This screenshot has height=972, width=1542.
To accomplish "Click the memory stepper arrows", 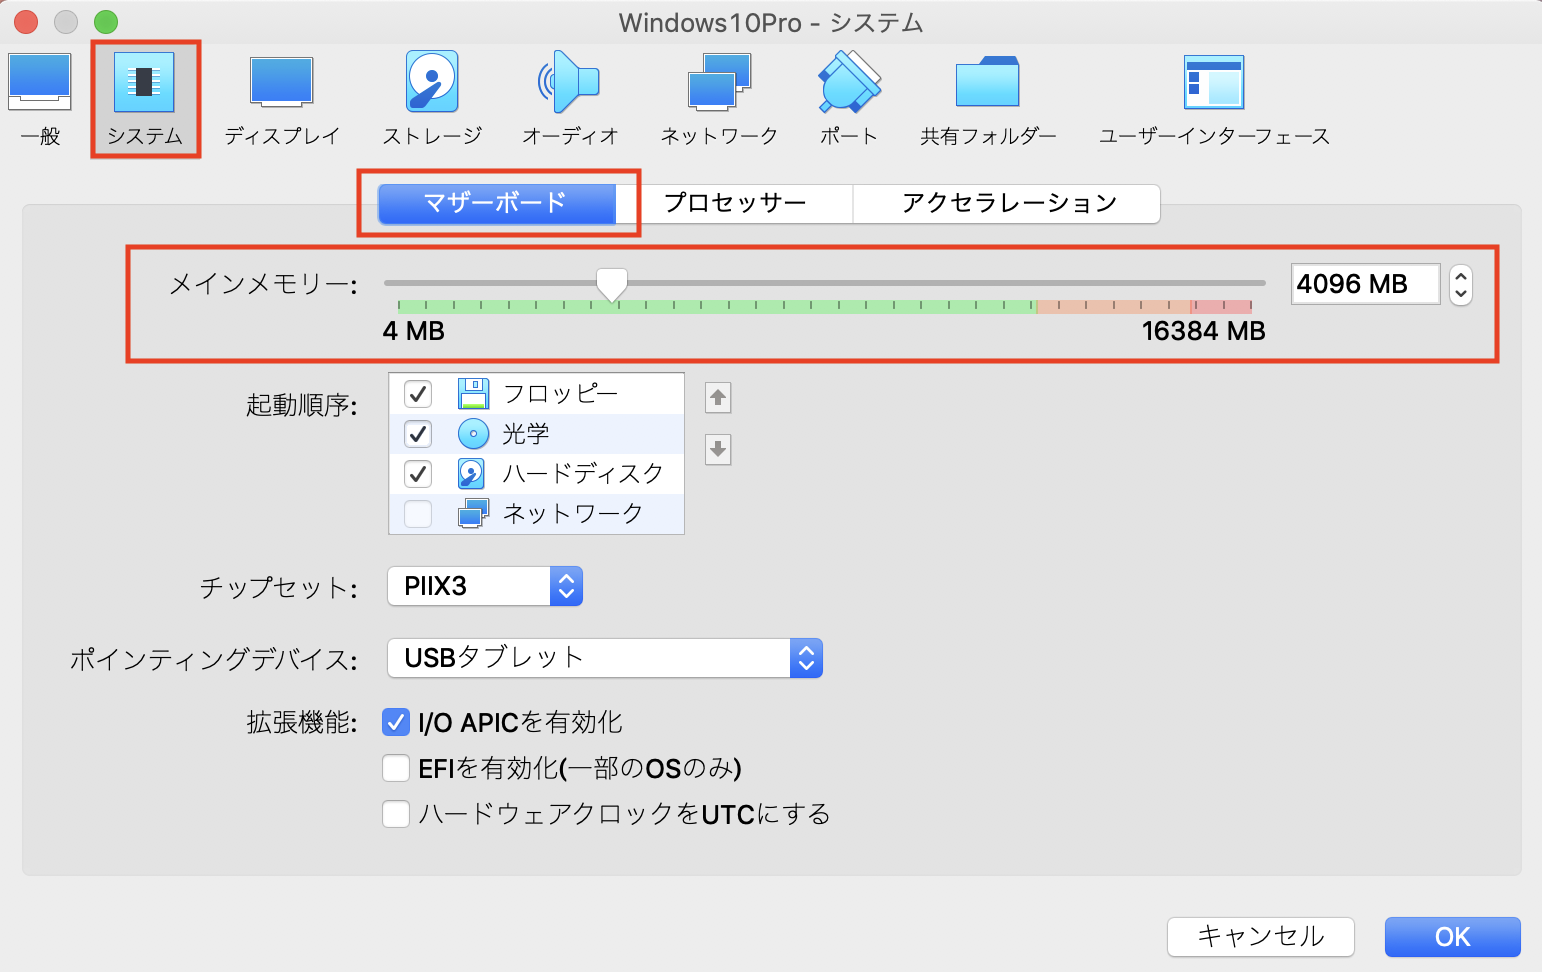I will click(x=1461, y=284).
